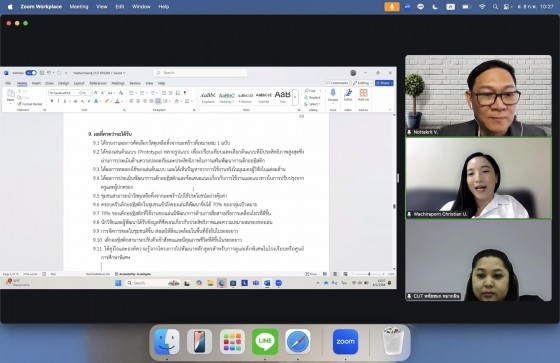
Task: Click the show paragraph marks icon
Action: [185, 93]
